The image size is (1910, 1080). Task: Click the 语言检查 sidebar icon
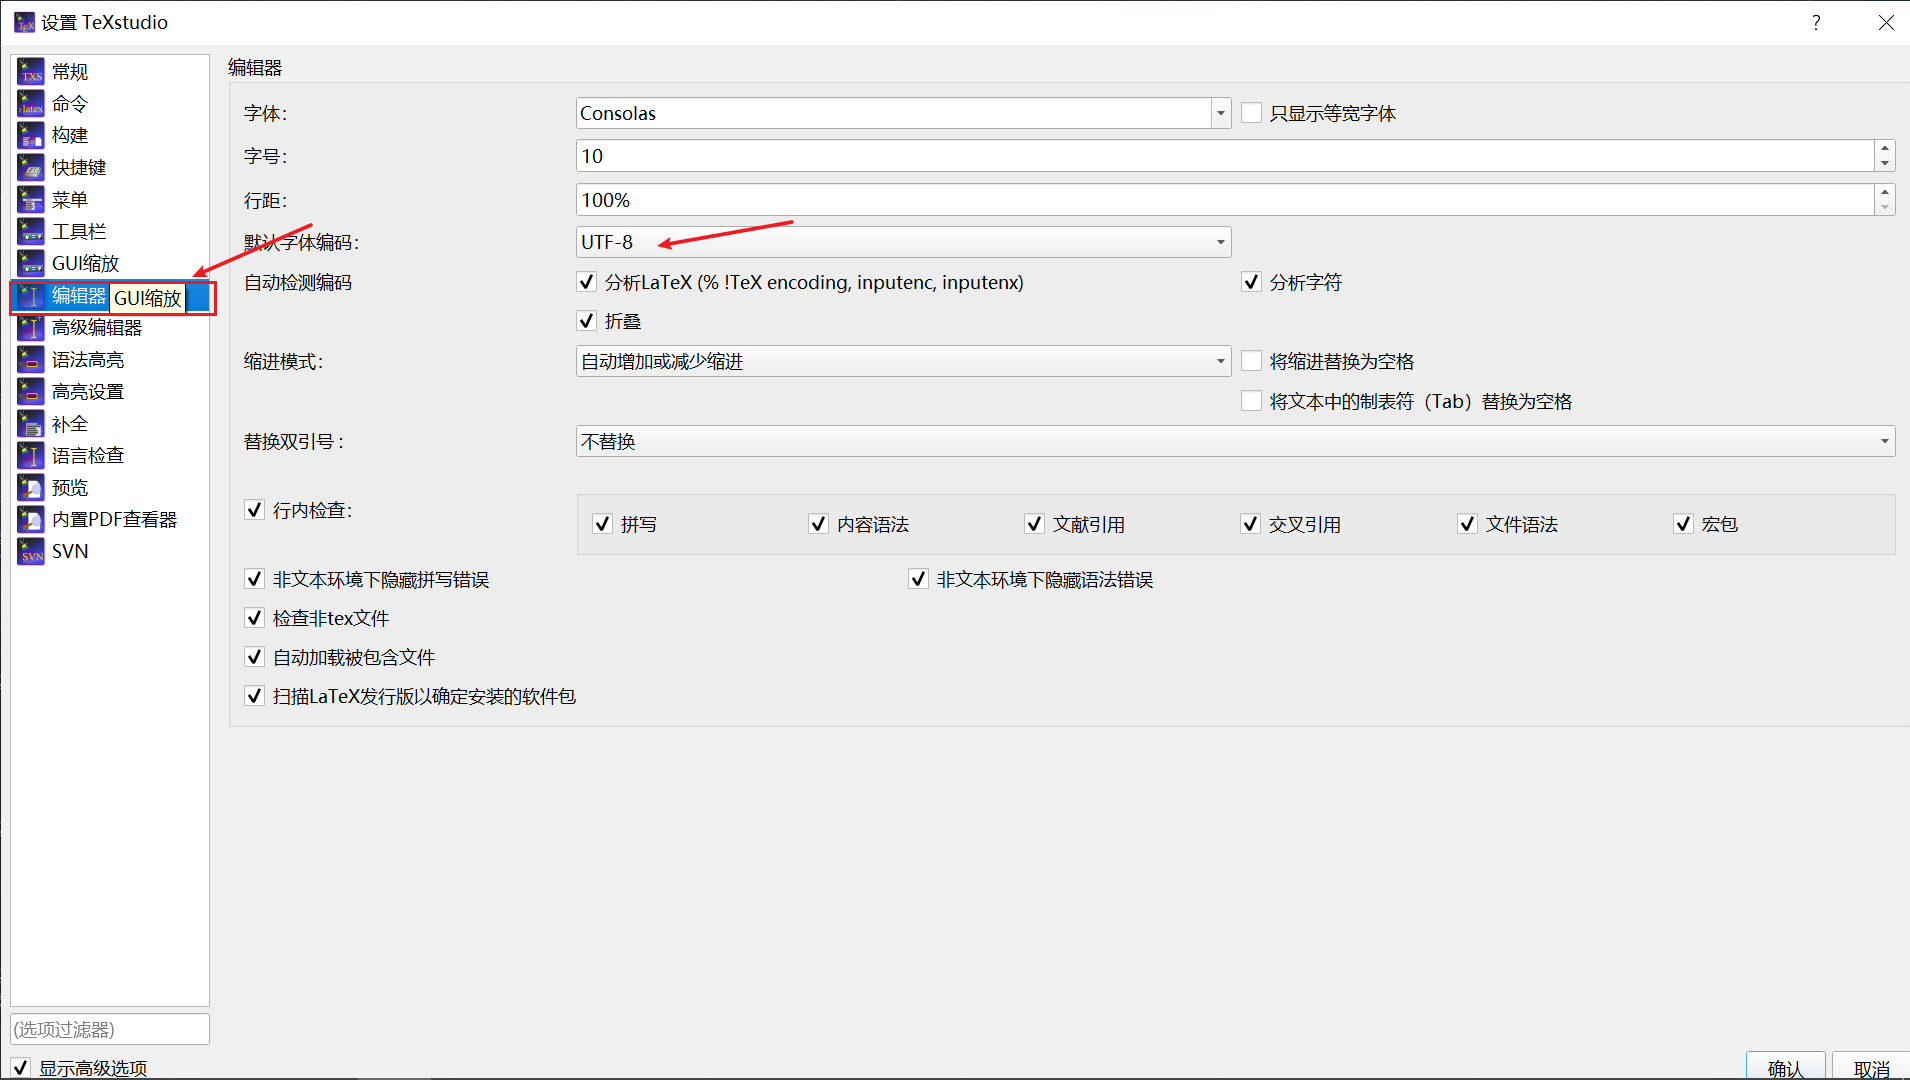31,455
